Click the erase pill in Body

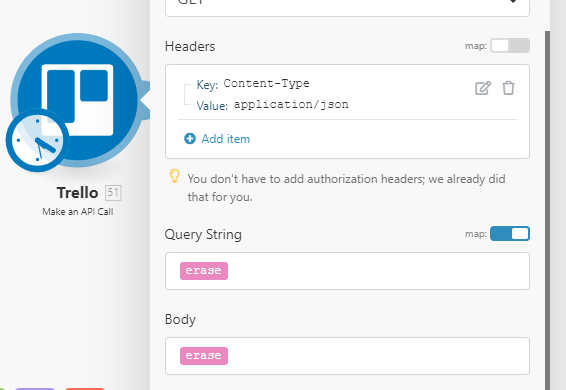point(204,356)
